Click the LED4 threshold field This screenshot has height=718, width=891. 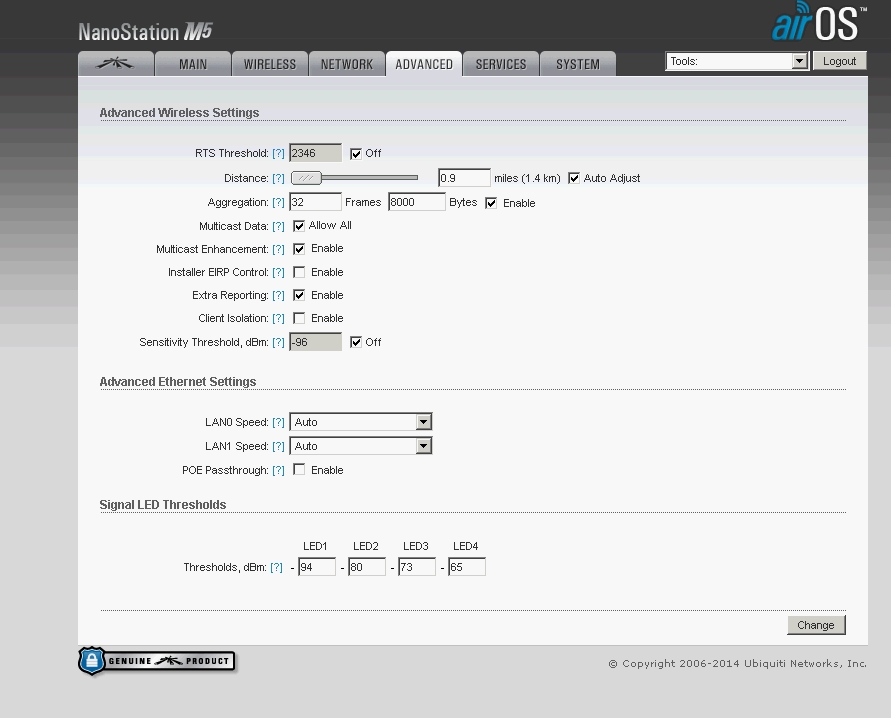[467, 567]
